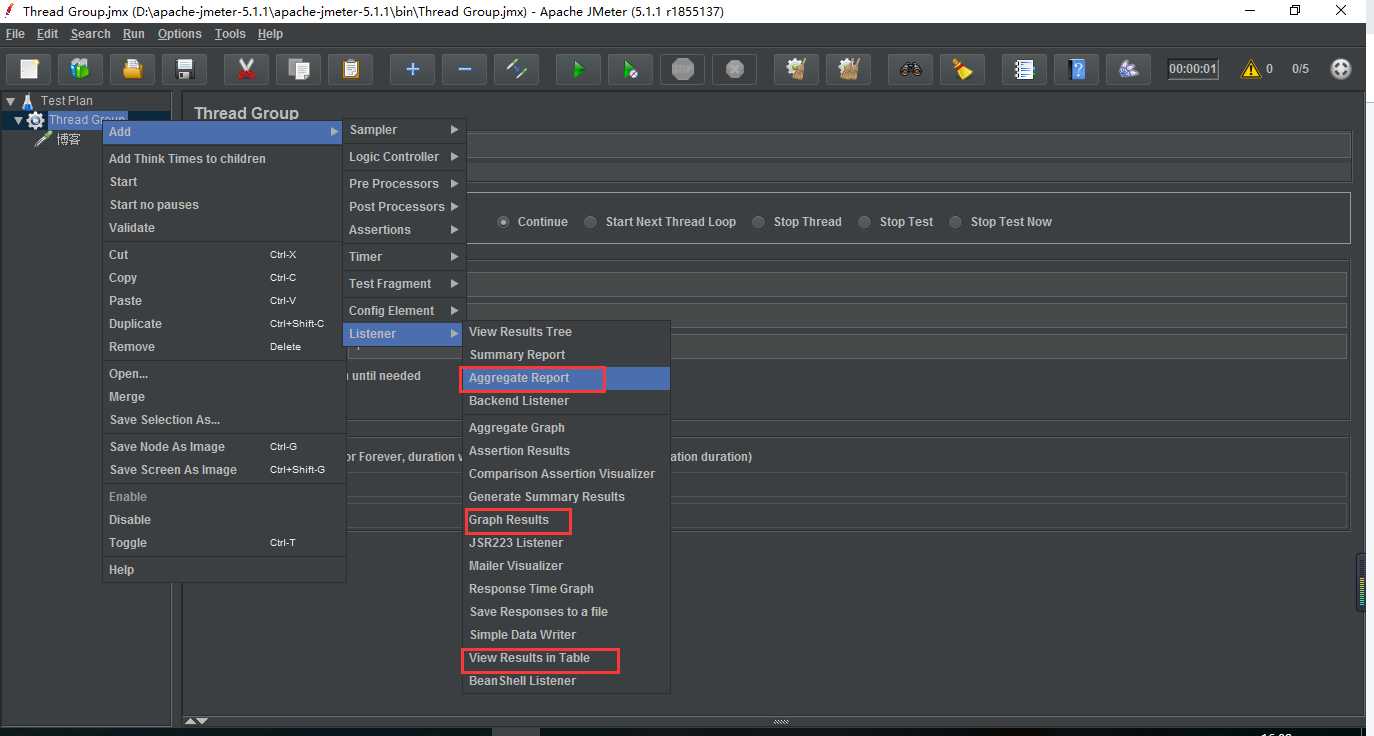
Task: Click the Reset Search broom icon
Action: (x=962, y=69)
